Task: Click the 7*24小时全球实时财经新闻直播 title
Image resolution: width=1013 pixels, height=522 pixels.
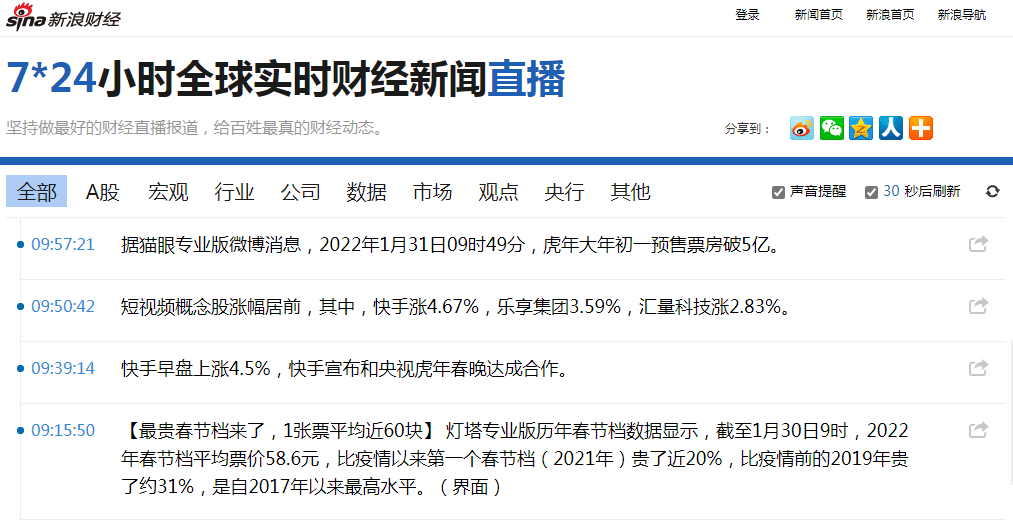Action: 286,79
